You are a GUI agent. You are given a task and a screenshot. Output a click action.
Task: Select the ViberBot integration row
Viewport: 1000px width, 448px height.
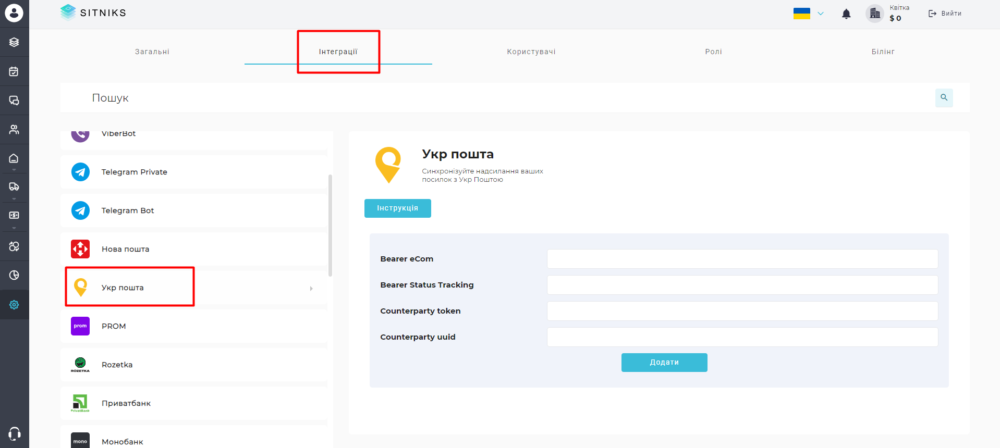pos(196,139)
